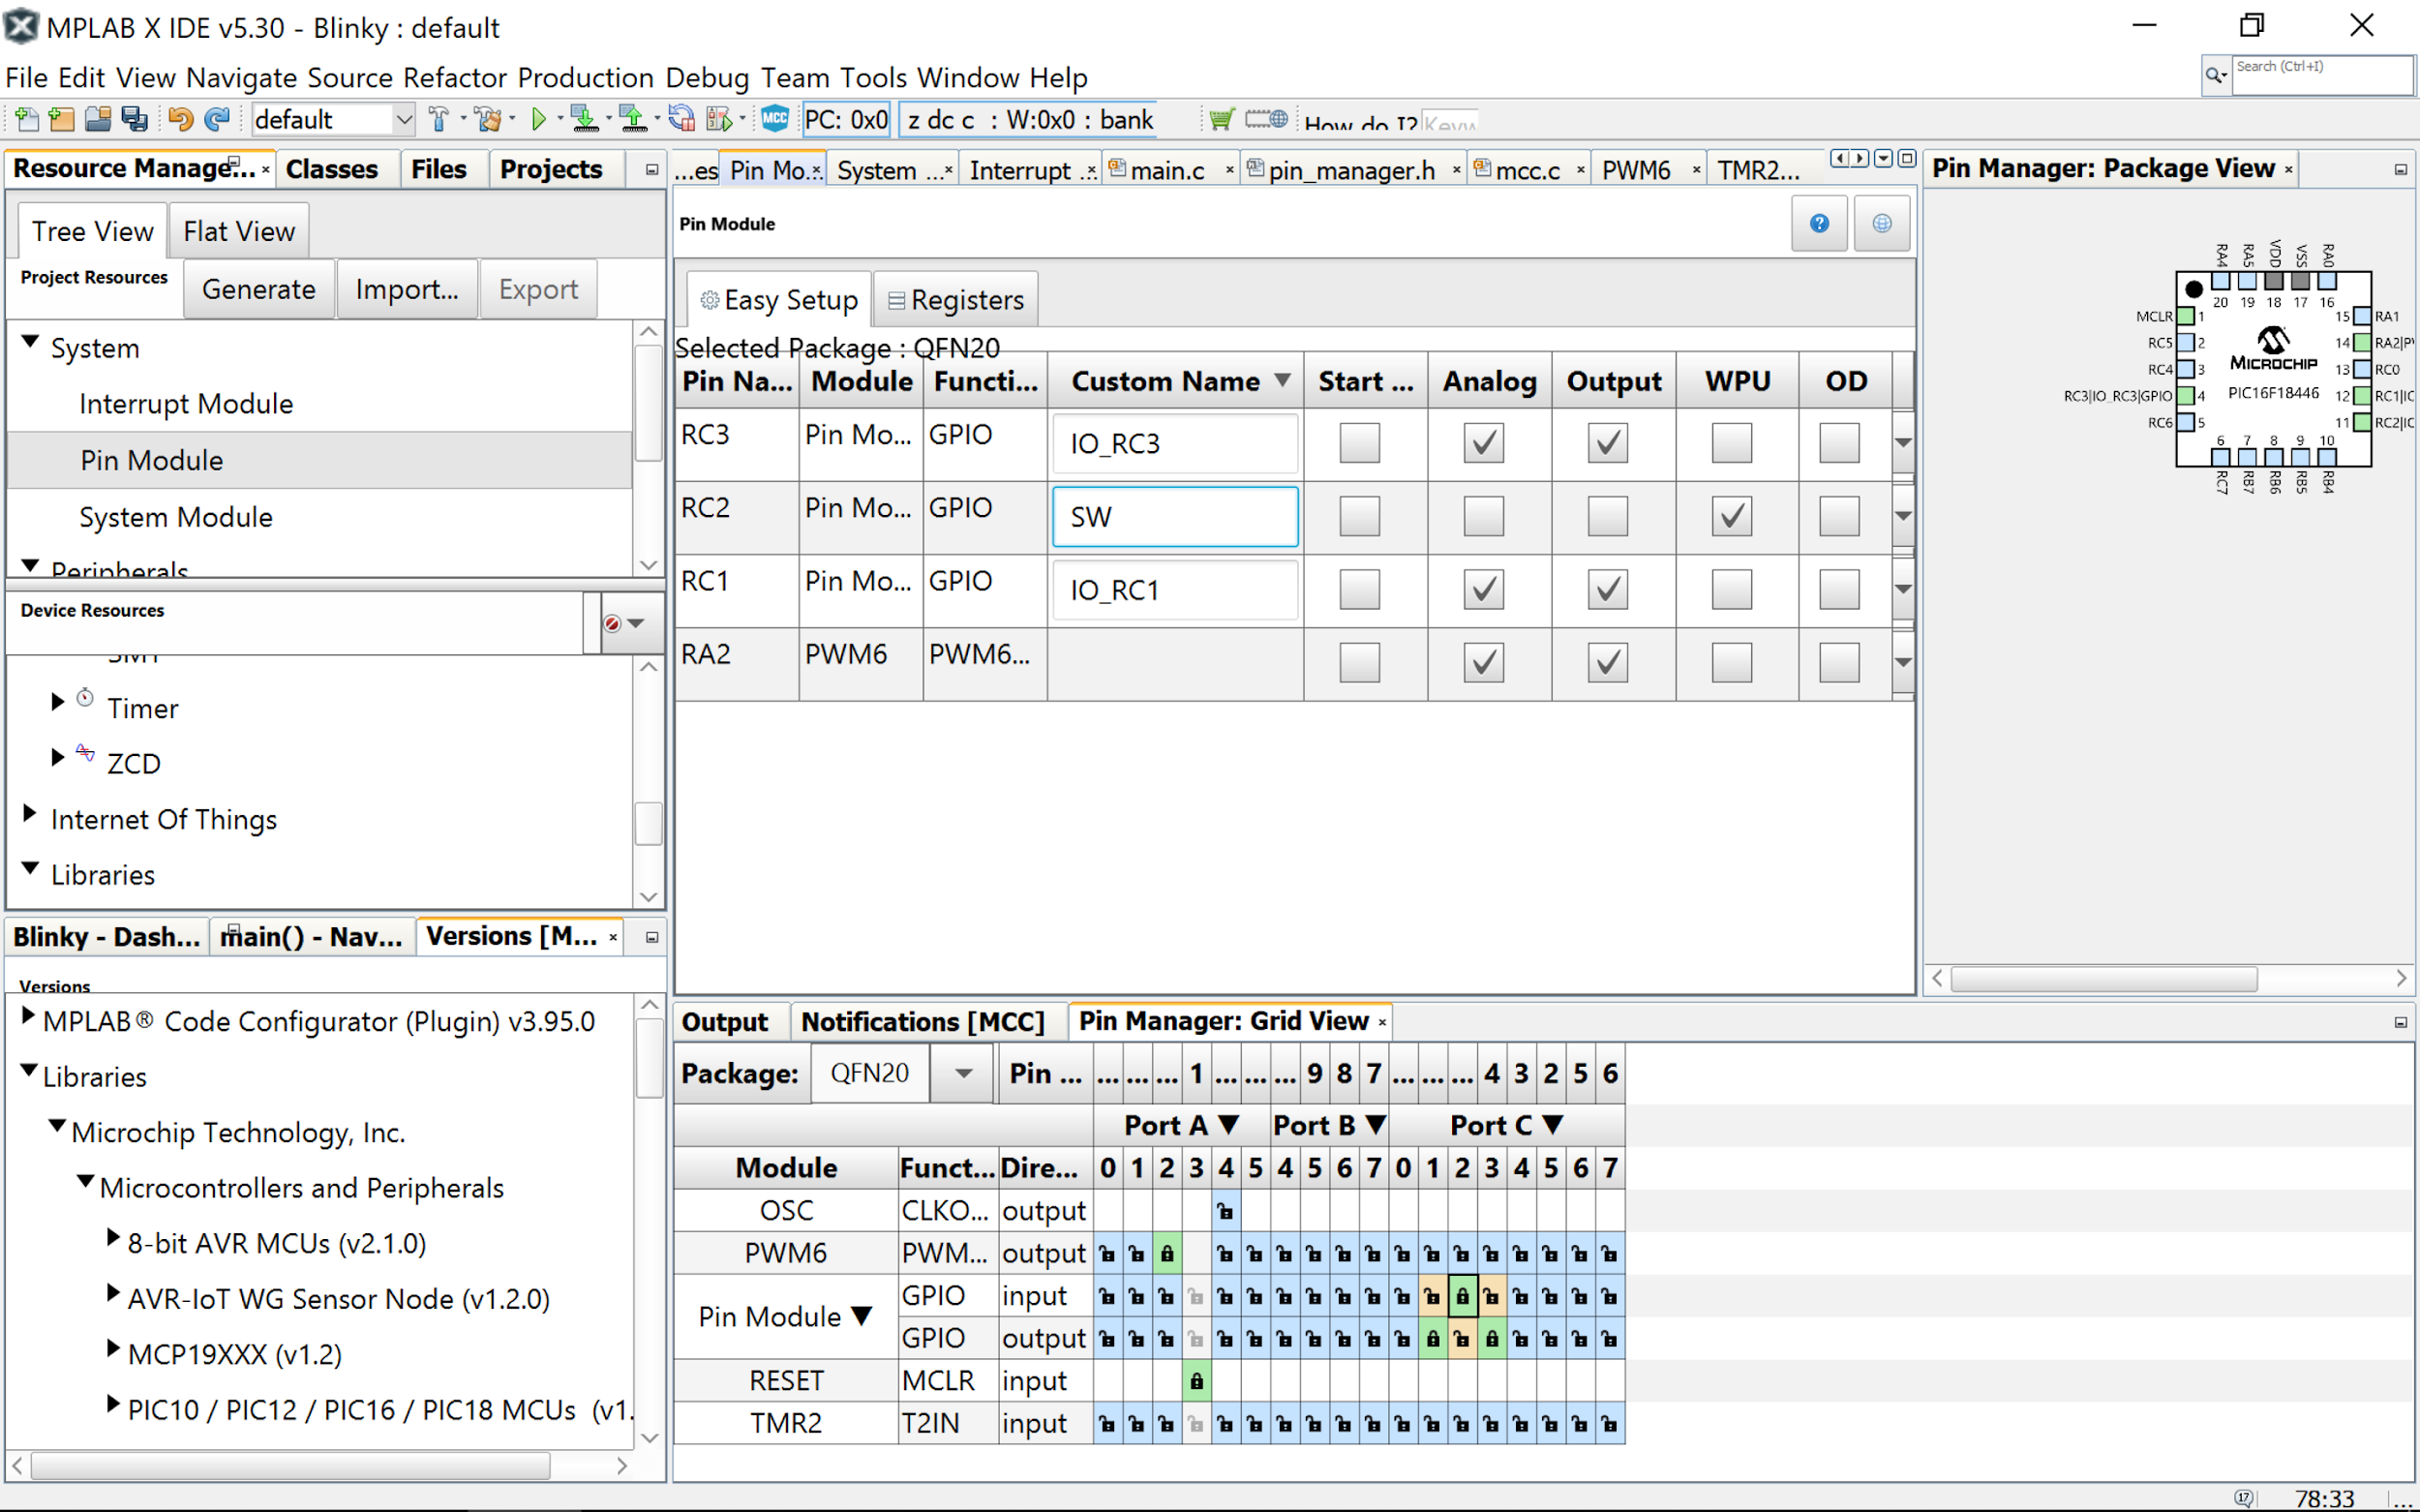This screenshot has width=2420, height=1512.
Task: Click the globe button in Pin Module
Action: [1882, 223]
